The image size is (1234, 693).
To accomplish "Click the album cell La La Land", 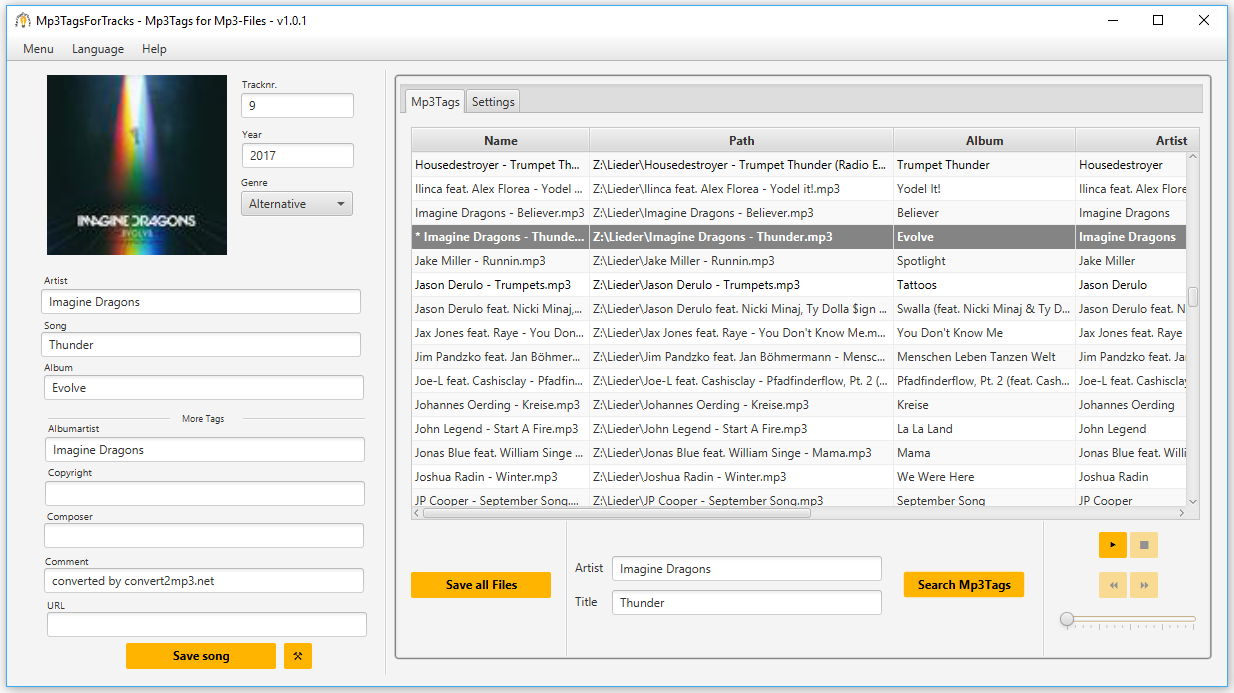I will [985, 429].
